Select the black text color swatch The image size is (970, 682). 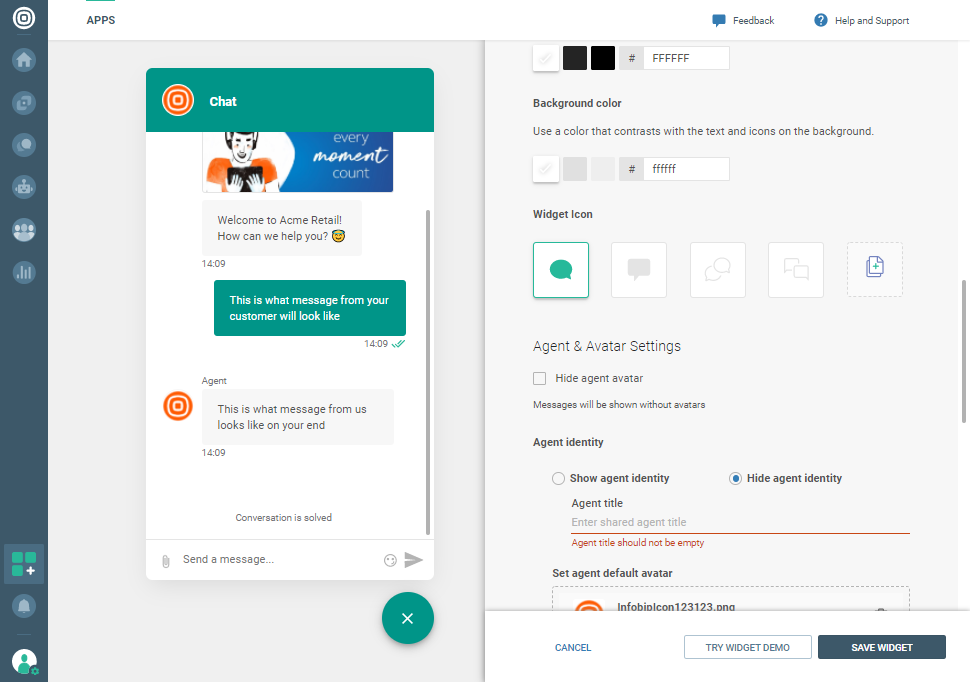603,58
